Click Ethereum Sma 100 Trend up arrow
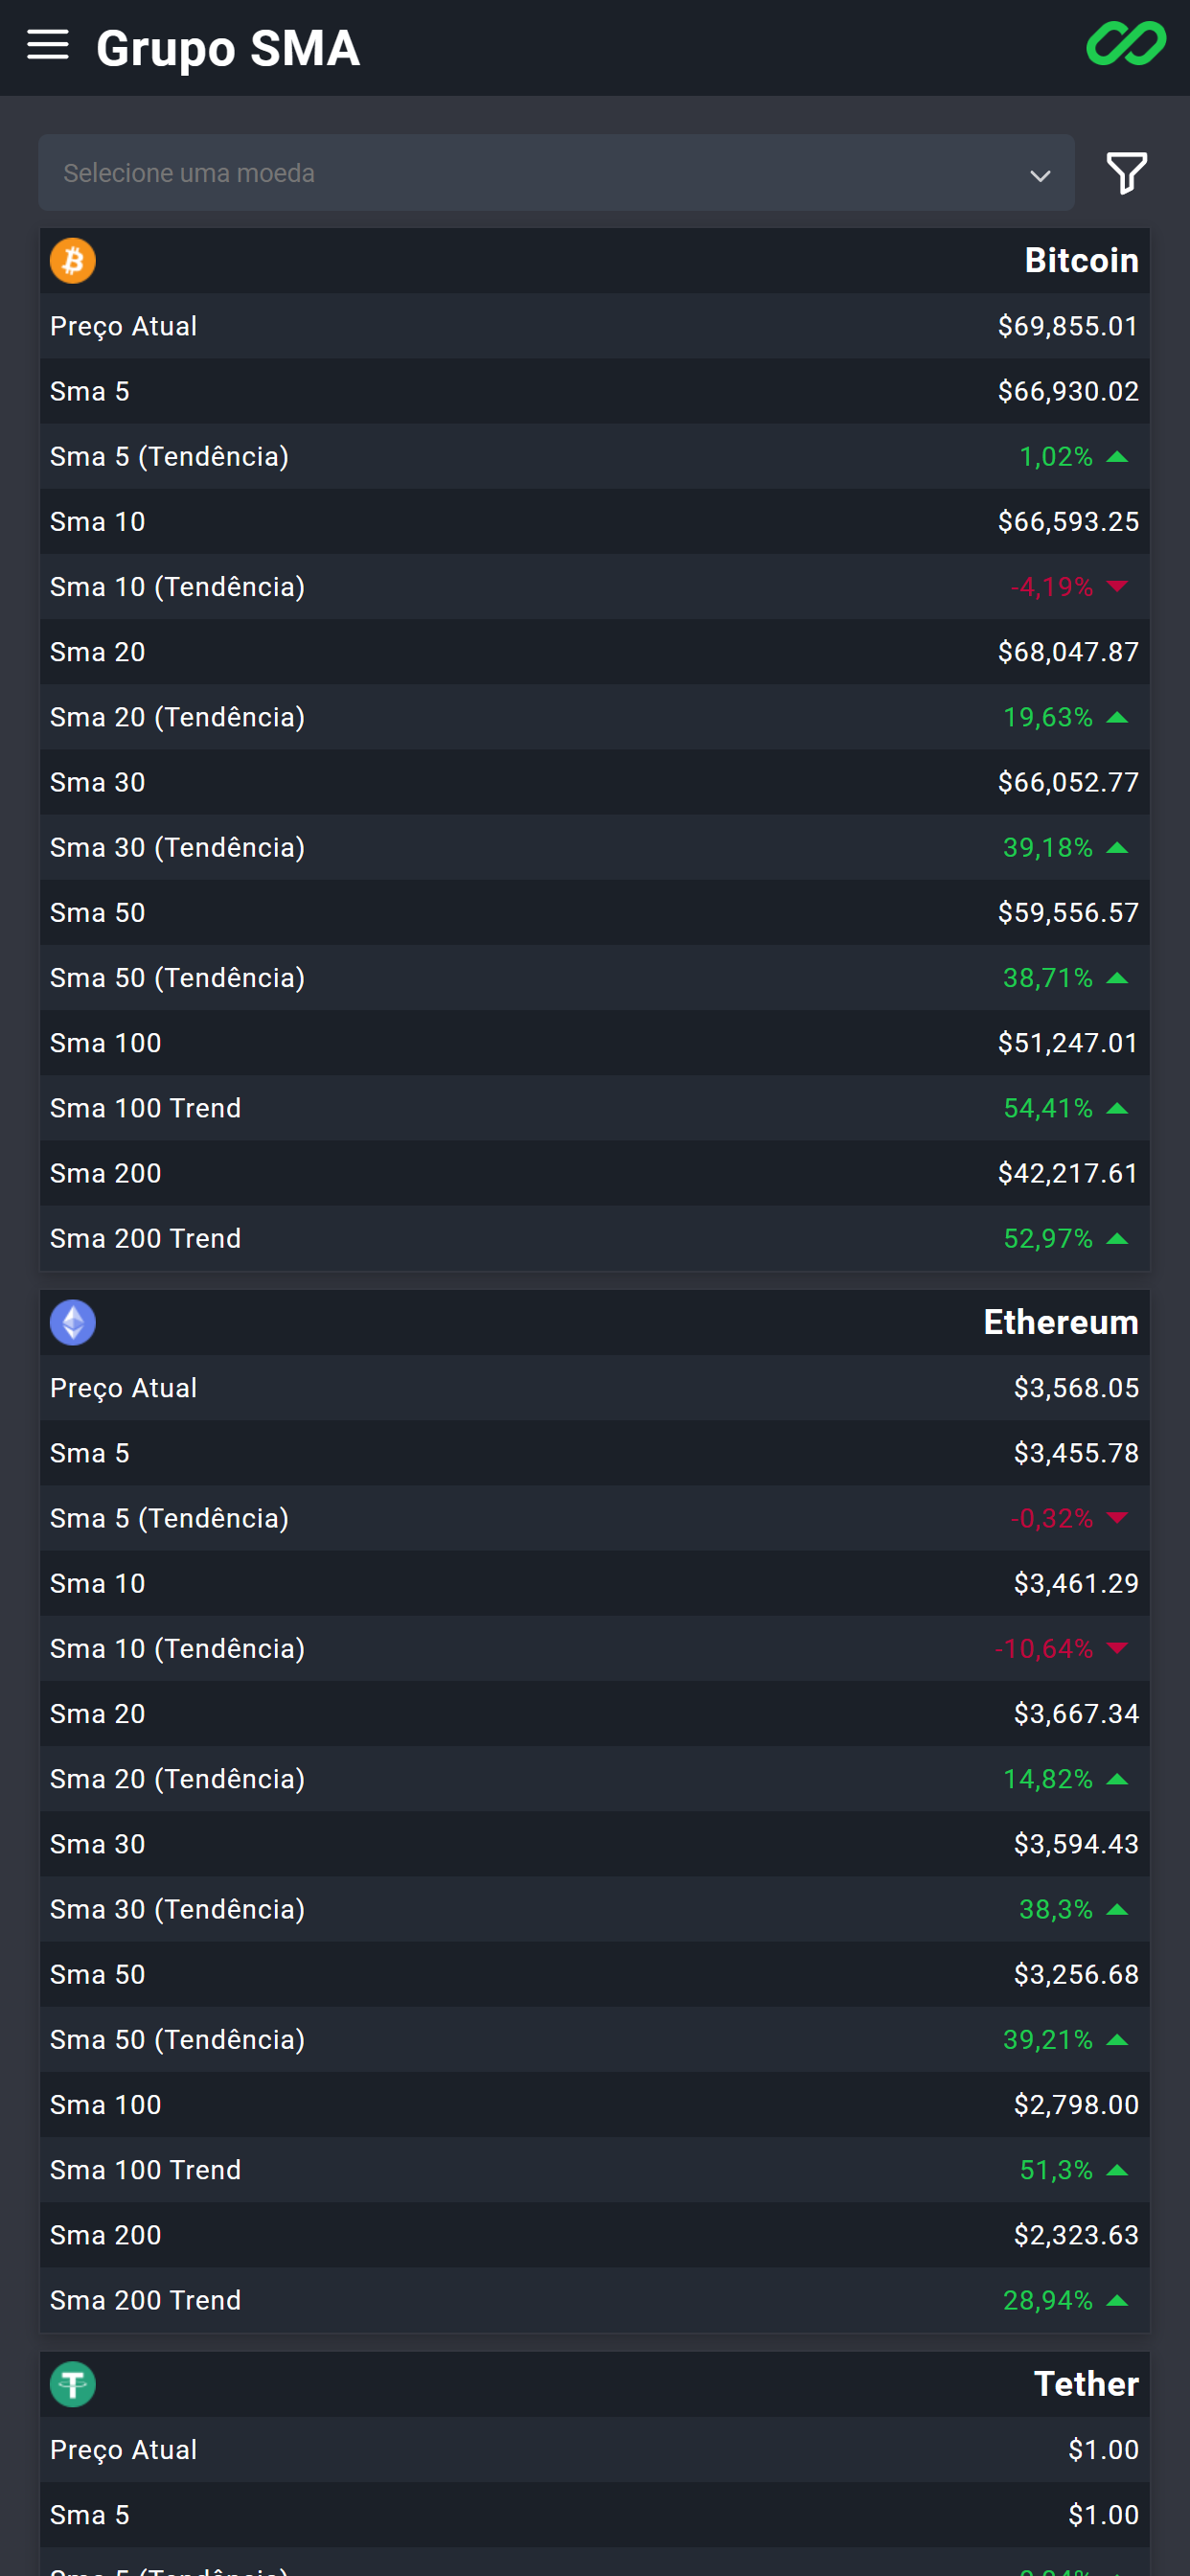The width and height of the screenshot is (1190, 2576). point(1117,2171)
